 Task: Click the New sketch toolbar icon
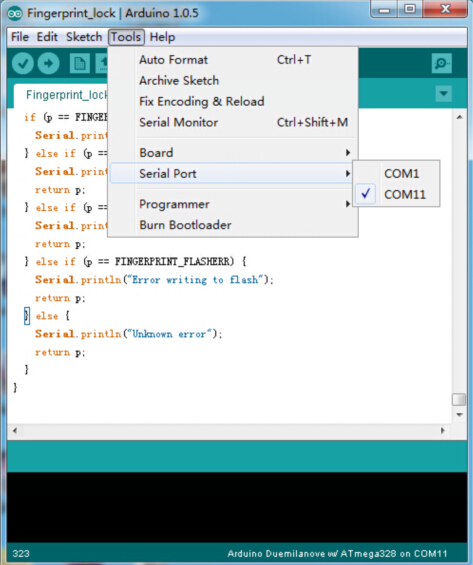pos(80,63)
